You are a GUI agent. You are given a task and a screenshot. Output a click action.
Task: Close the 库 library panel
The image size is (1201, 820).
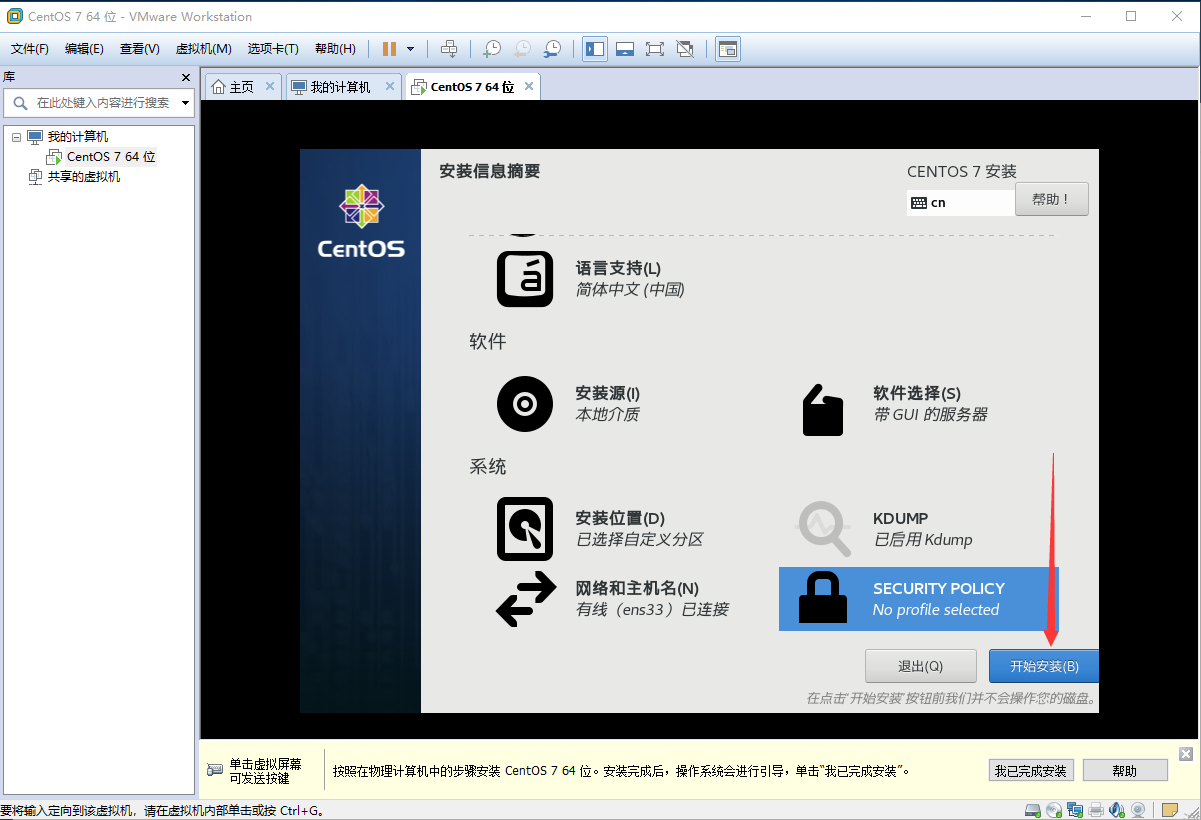click(x=185, y=77)
